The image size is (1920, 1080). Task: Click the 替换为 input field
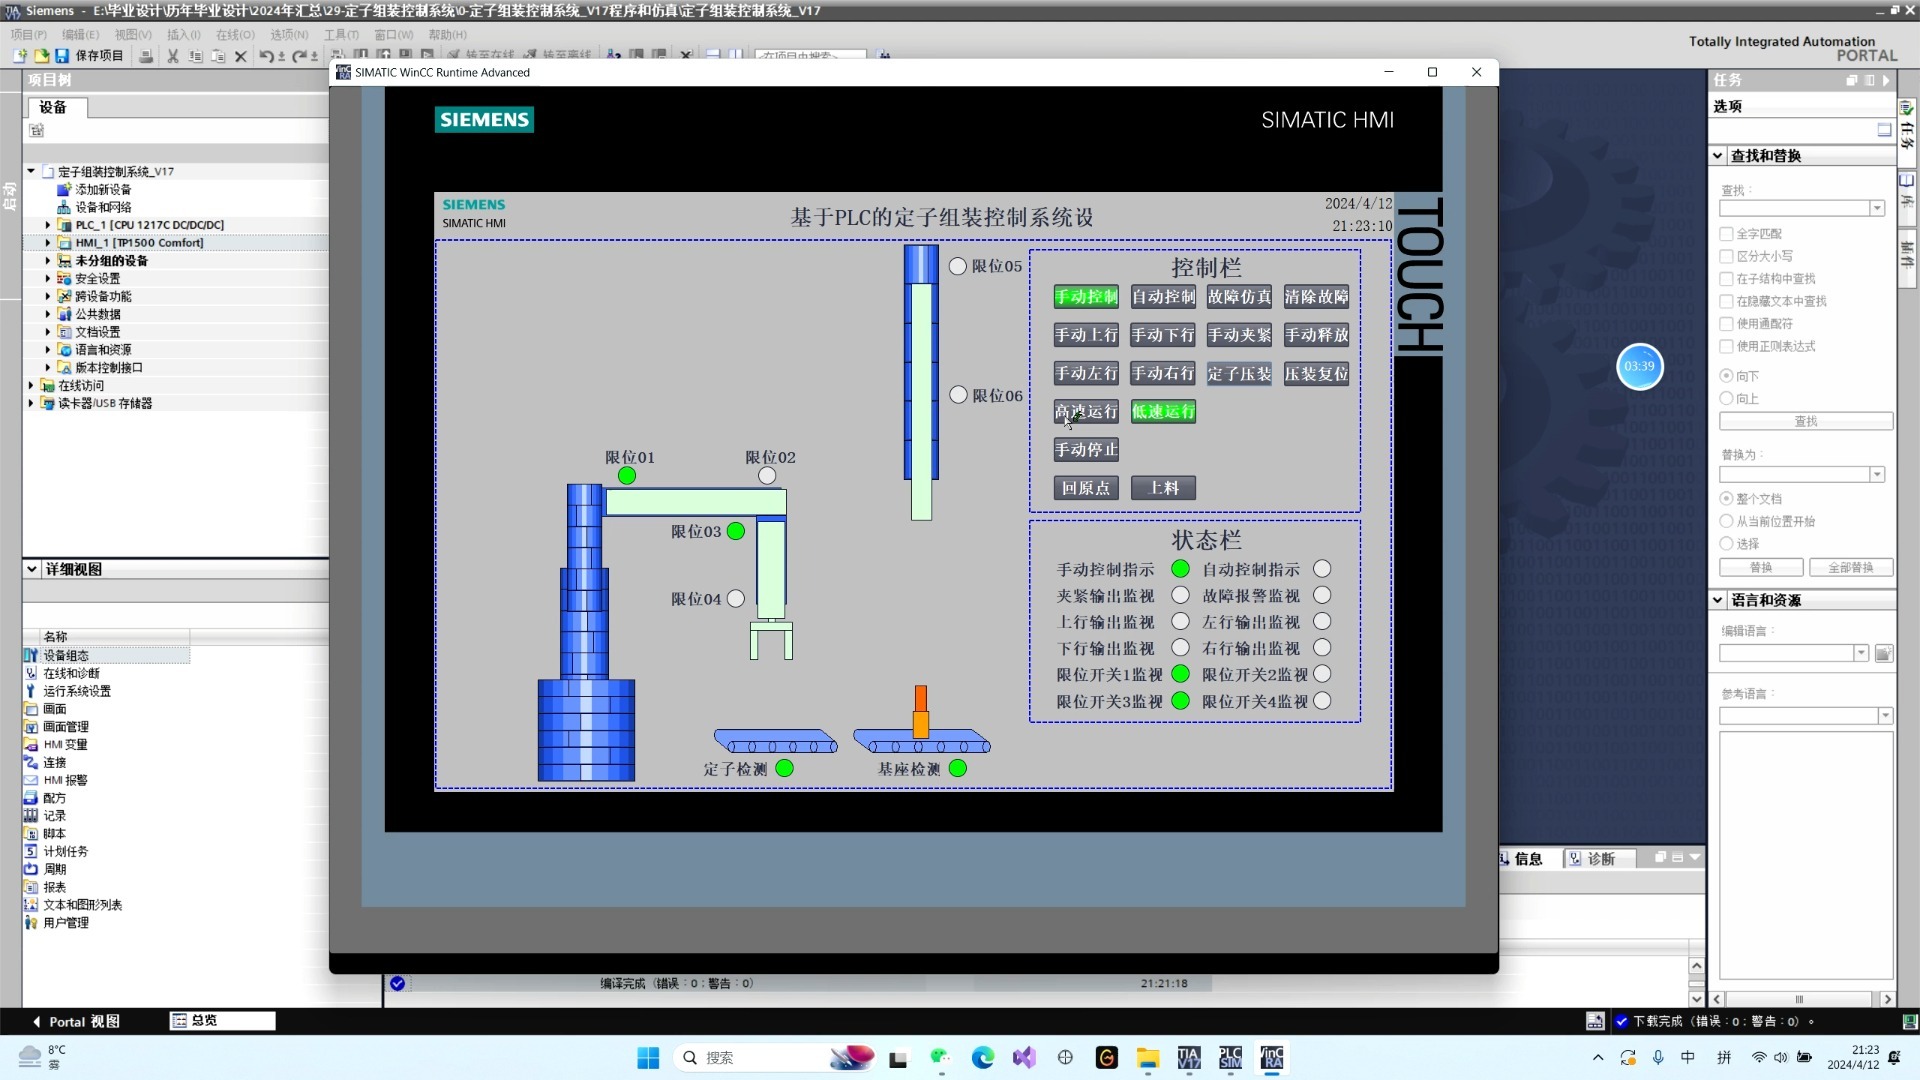point(1793,475)
